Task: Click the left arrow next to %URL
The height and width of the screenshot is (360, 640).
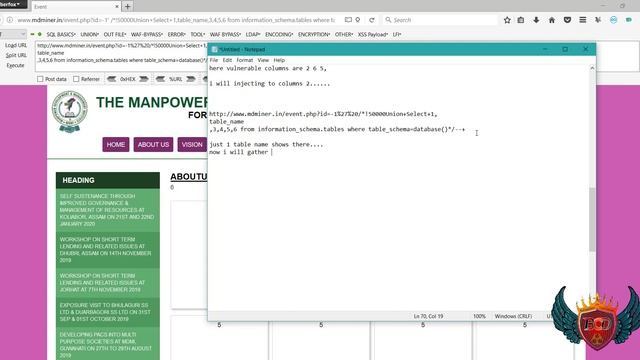Action: click(x=160, y=79)
